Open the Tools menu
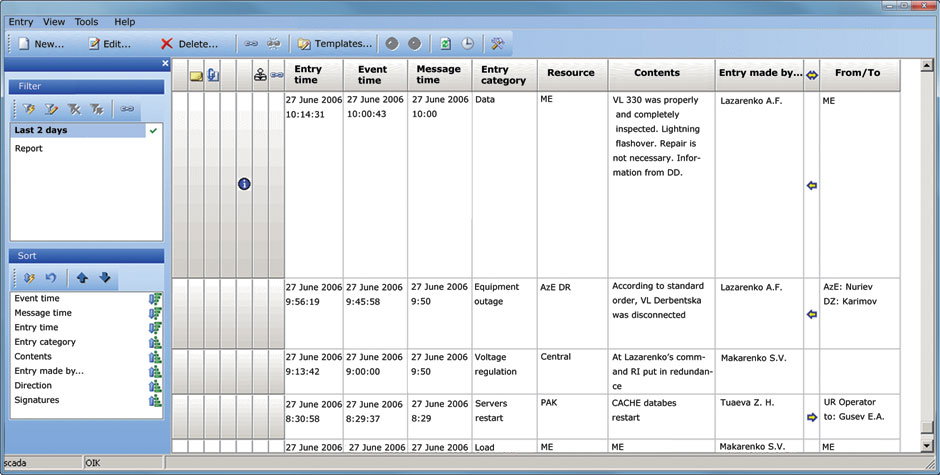The width and height of the screenshot is (940, 475). [86, 22]
